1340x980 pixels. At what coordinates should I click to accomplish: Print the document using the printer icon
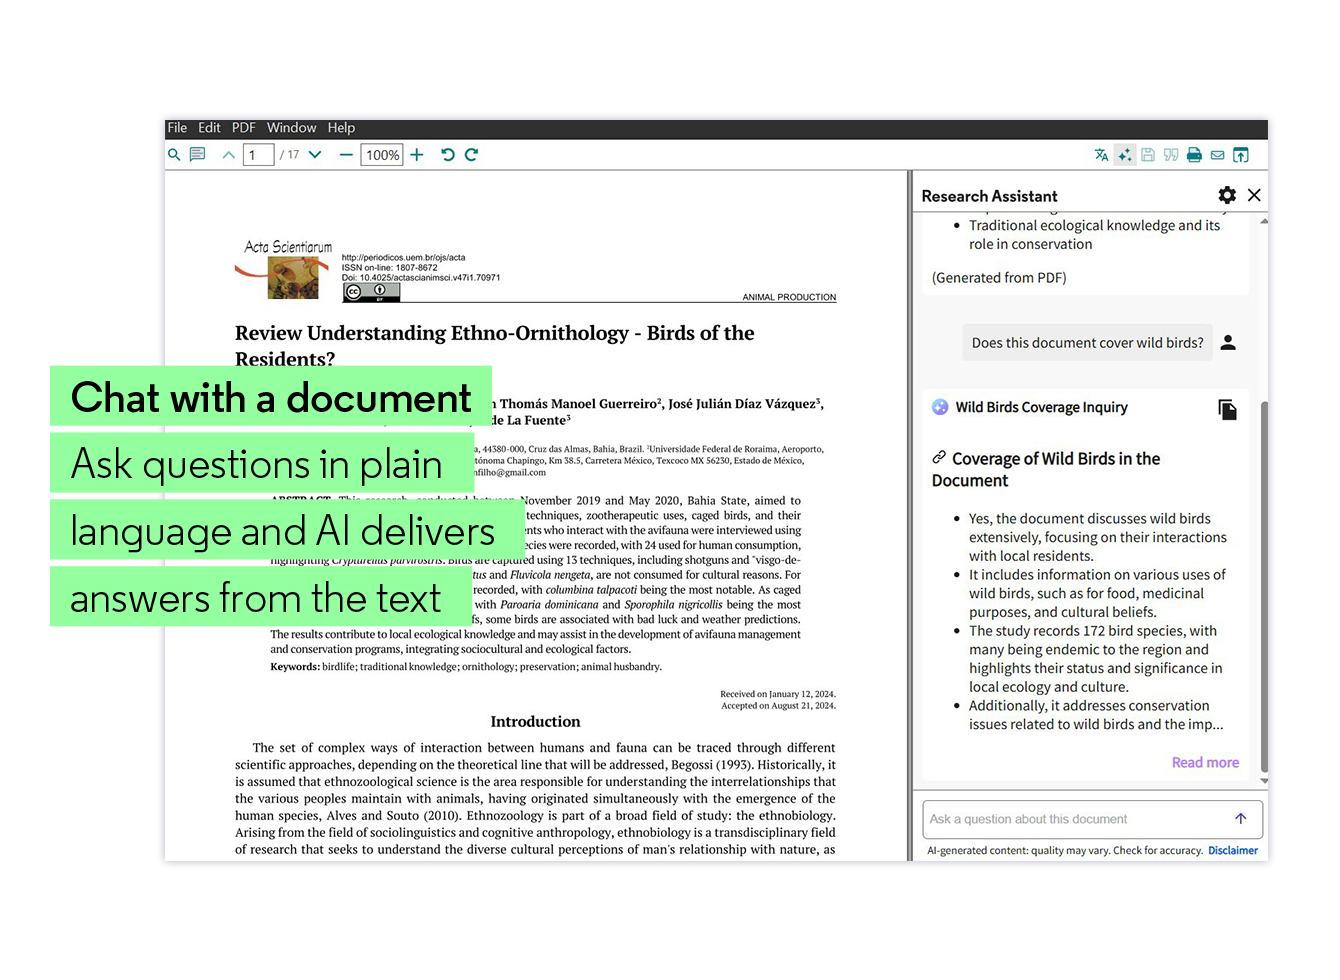tap(1194, 154)
